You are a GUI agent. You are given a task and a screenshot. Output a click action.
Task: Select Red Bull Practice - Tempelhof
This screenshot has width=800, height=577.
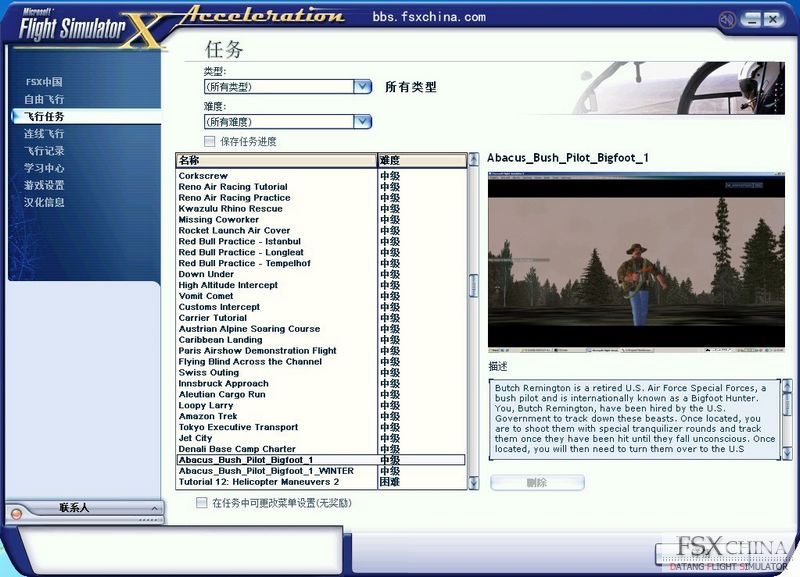[244, 263]
